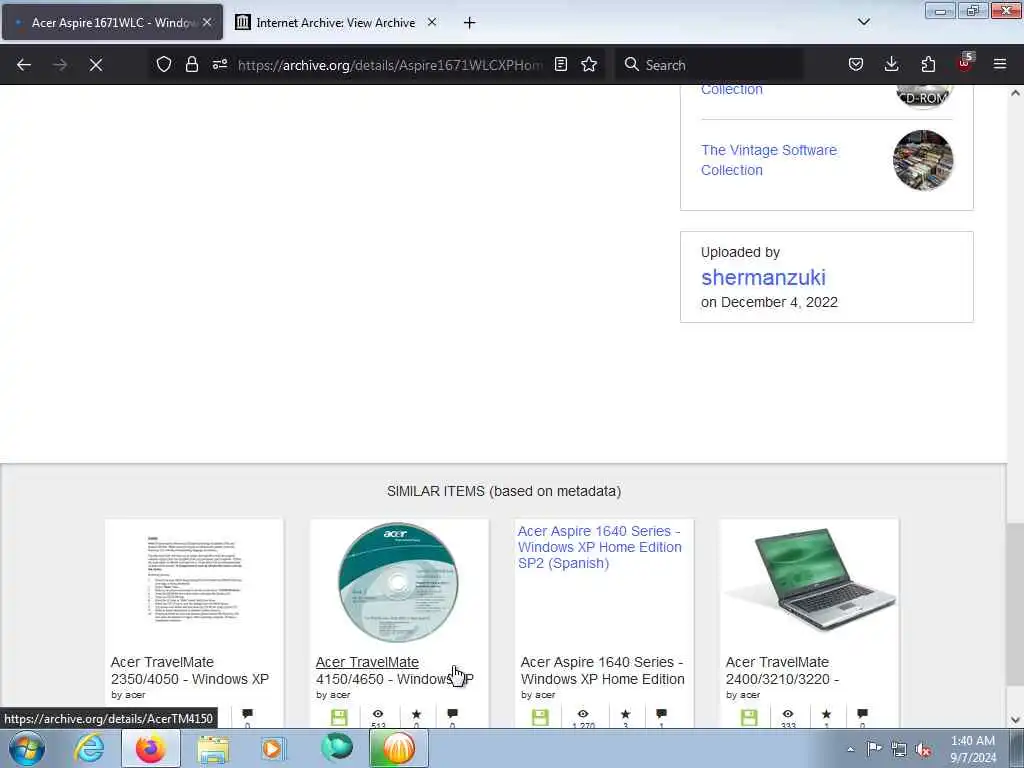1024x768 pixels.
Task: Click the muted volume tray icon
Action: coord(923,749)
